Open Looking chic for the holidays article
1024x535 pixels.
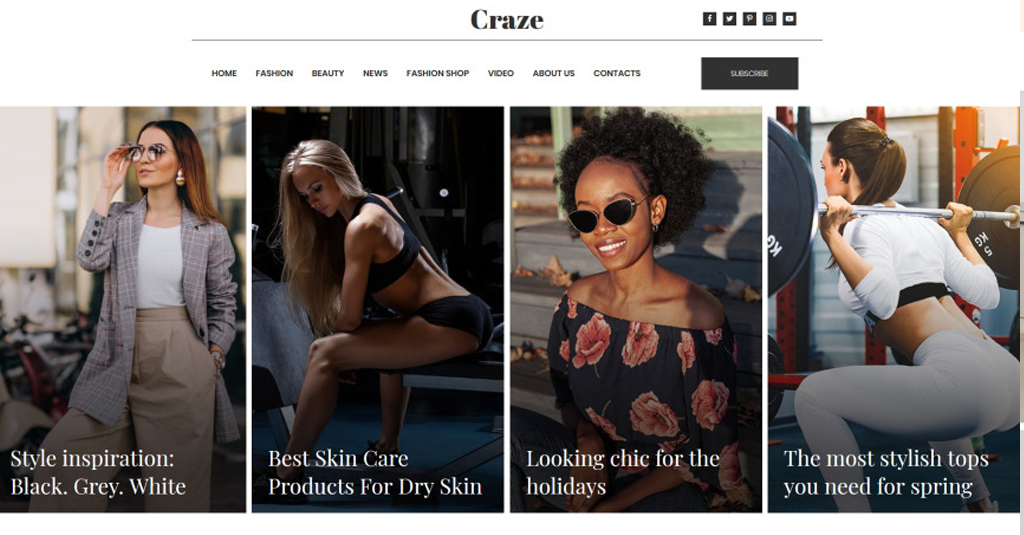click(x=623, y=472)
